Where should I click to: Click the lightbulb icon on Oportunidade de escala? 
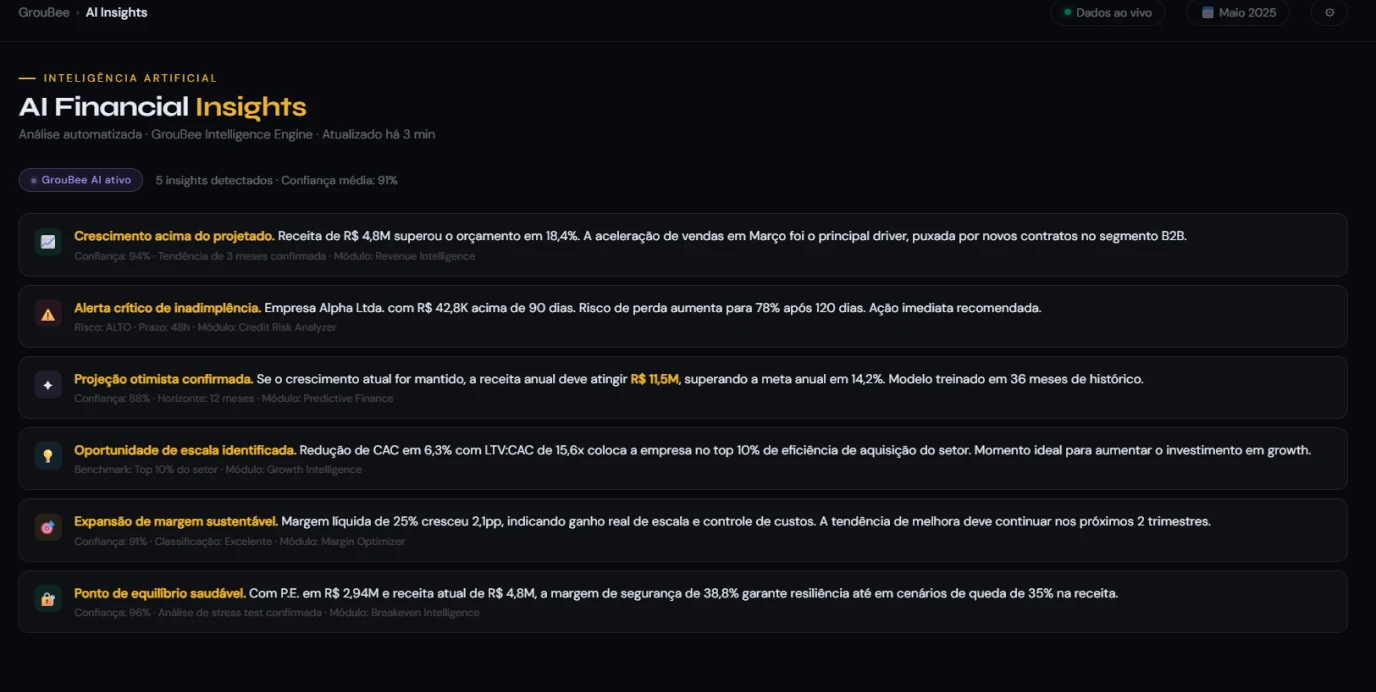tap(48, 456)
